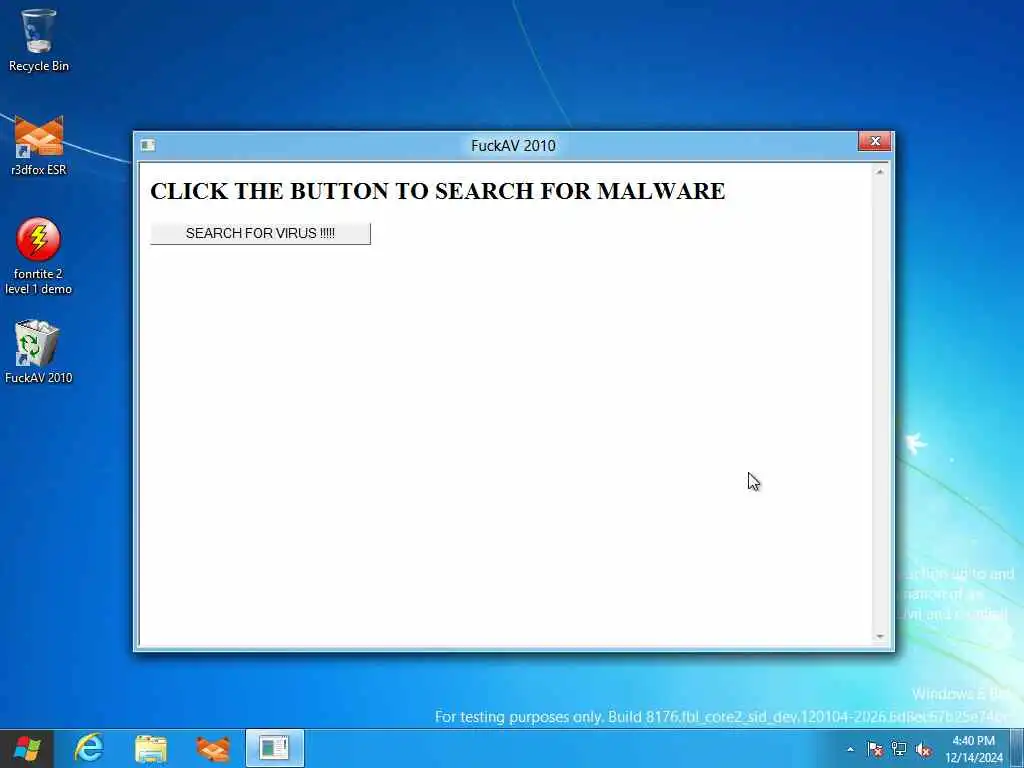Open the network status tray icon
The width and height of the screenshot is (1024, 768).
coord(899,749)
